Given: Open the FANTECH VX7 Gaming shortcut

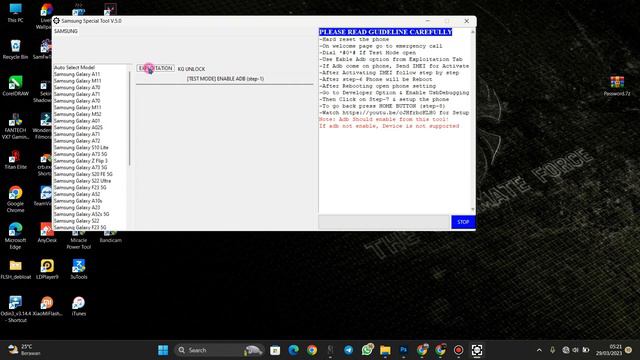Looking at the screenshot, I should click(x=16, y=126).
